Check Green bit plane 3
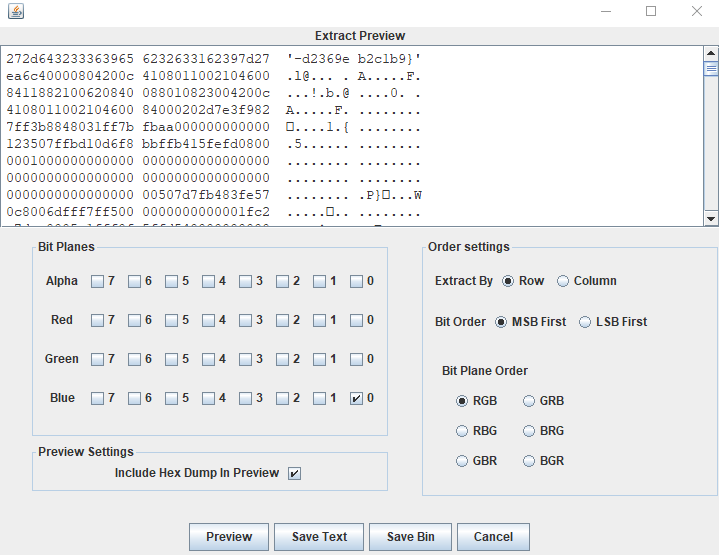The width and height of the screenshot is (719, 555). (245, 359)
